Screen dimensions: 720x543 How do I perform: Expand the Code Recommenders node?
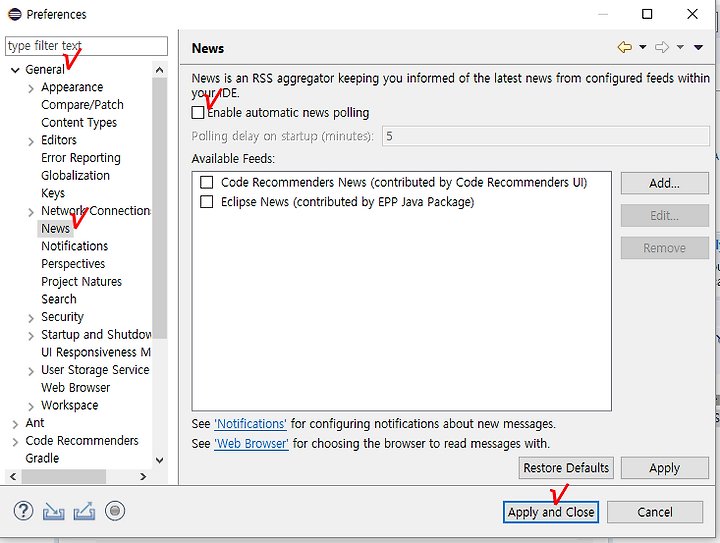pyautogui.click(x=15, y=442)
